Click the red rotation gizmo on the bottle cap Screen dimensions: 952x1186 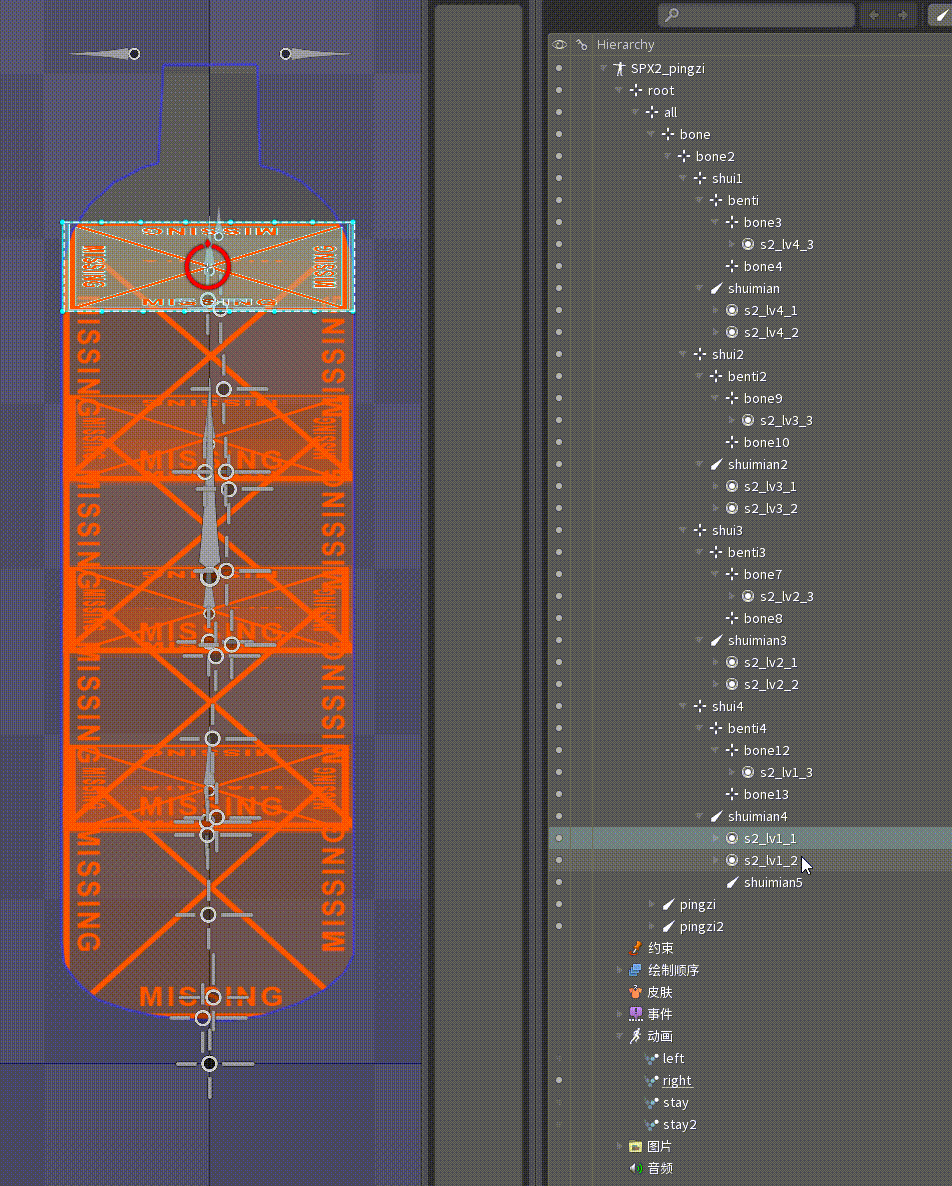pyautogui.click(x=207, y=268)
